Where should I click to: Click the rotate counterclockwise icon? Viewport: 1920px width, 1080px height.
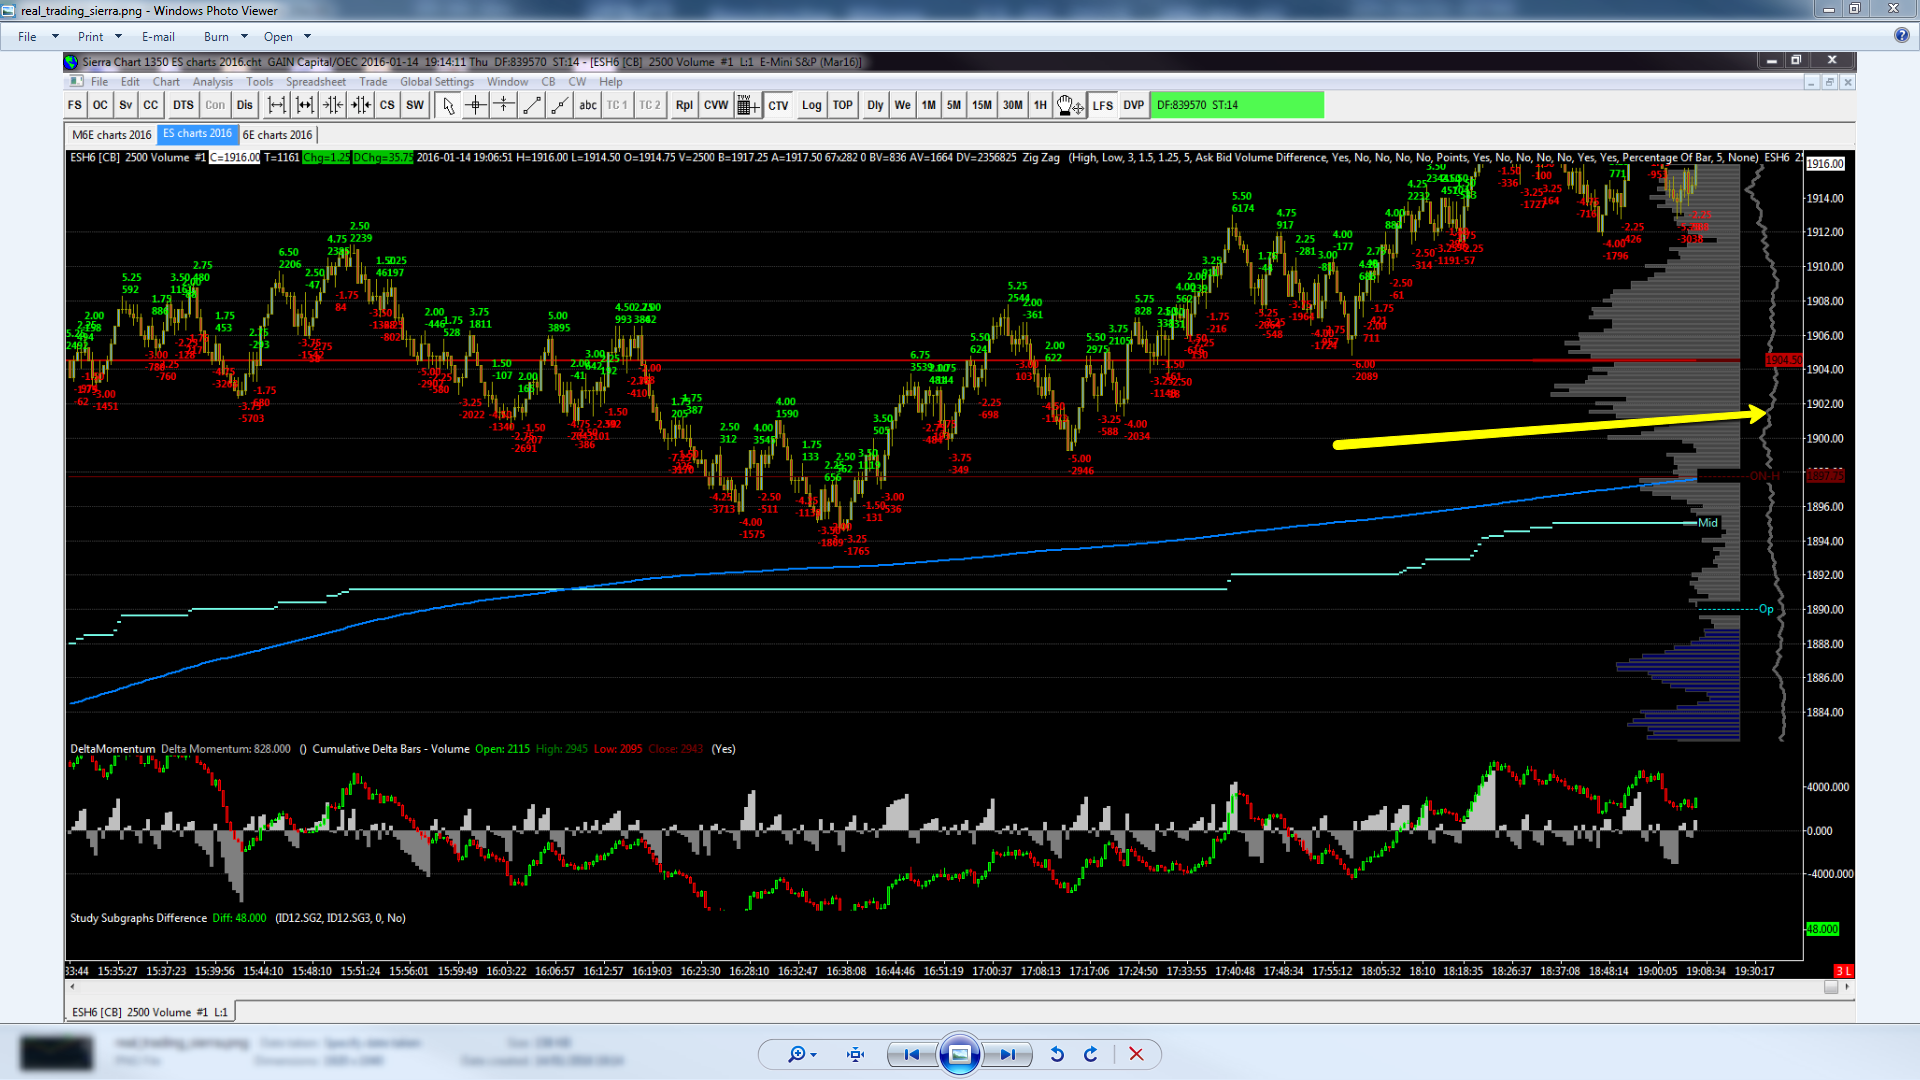[x=1057, y=1054]
